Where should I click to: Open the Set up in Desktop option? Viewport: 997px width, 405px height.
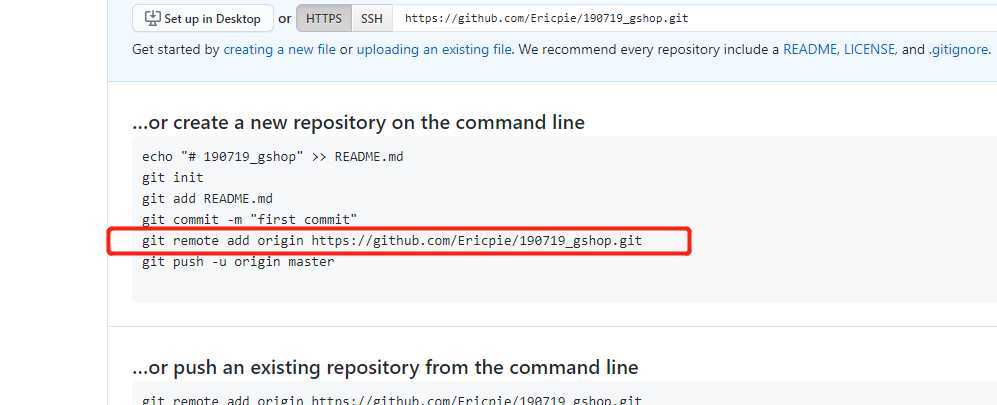tap(203, 18)
